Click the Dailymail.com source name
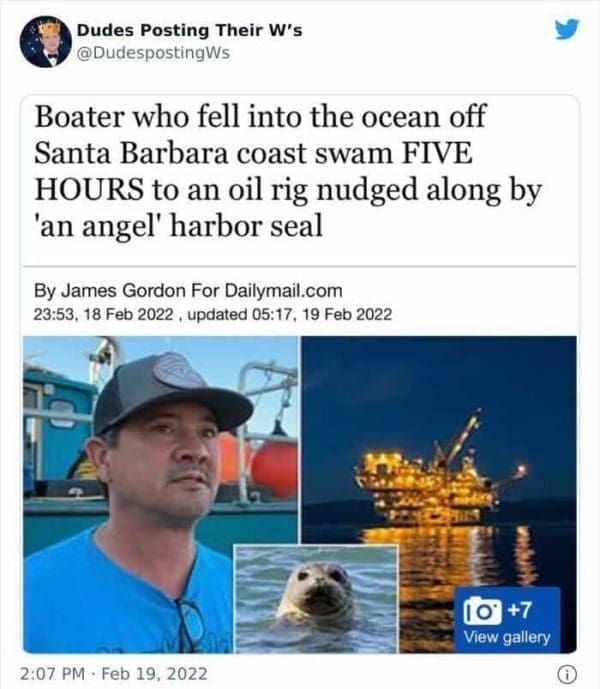 284,290
